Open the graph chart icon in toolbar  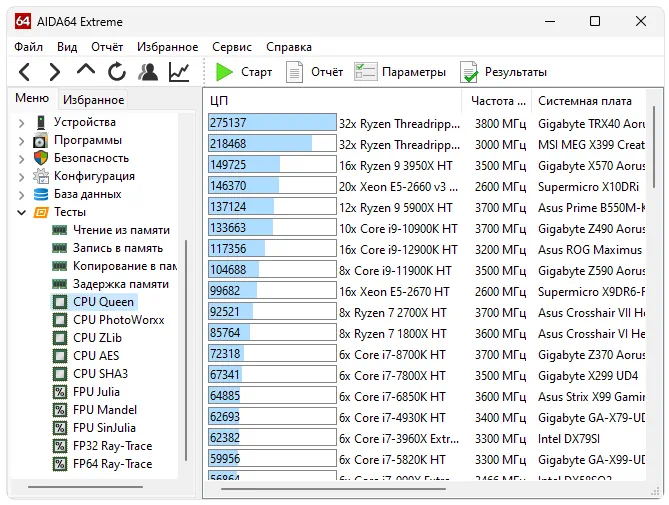click(179, 72)
